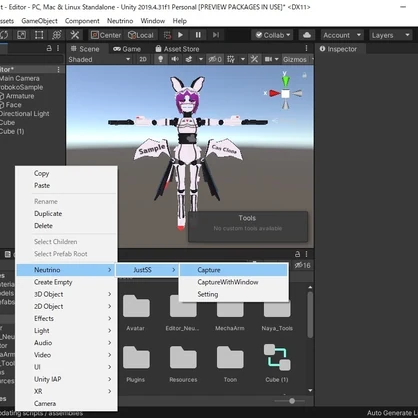418x418 pixels.
Task: Select Armature object in Hierarchy
Action: pos(20,96)
